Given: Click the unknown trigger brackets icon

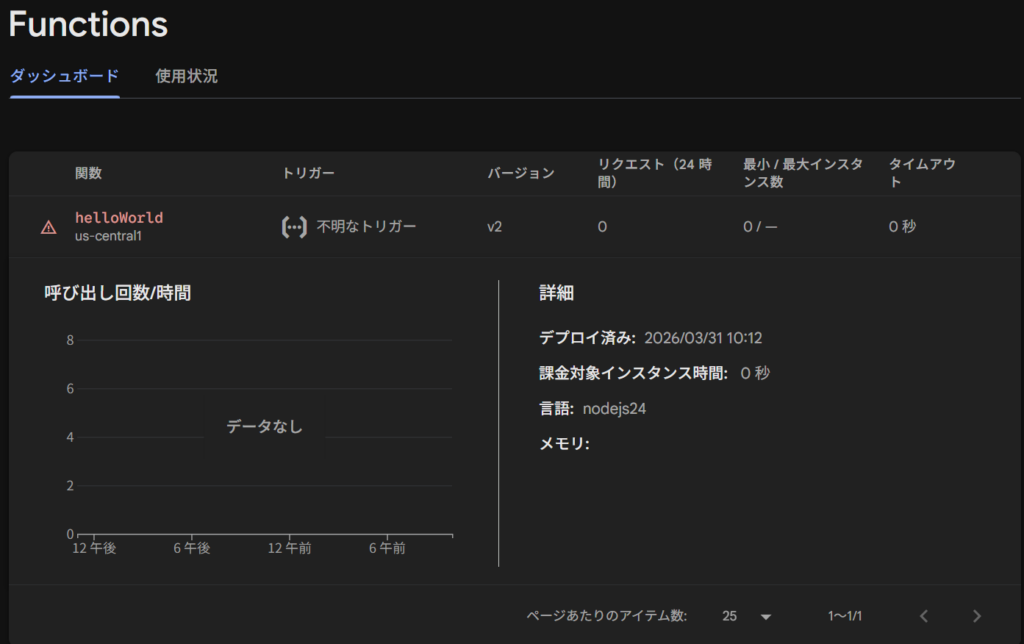Looking at the screenshot, I should pos(293,227).
